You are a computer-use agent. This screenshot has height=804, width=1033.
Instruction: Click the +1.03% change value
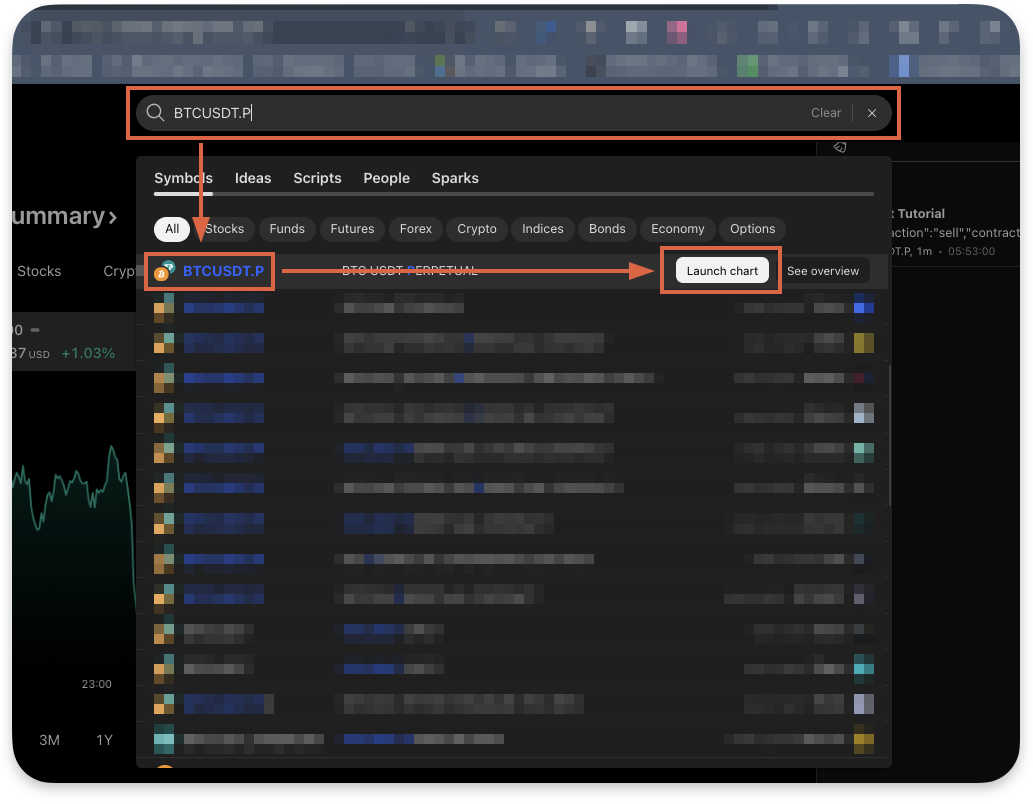(x=88, y=353)
